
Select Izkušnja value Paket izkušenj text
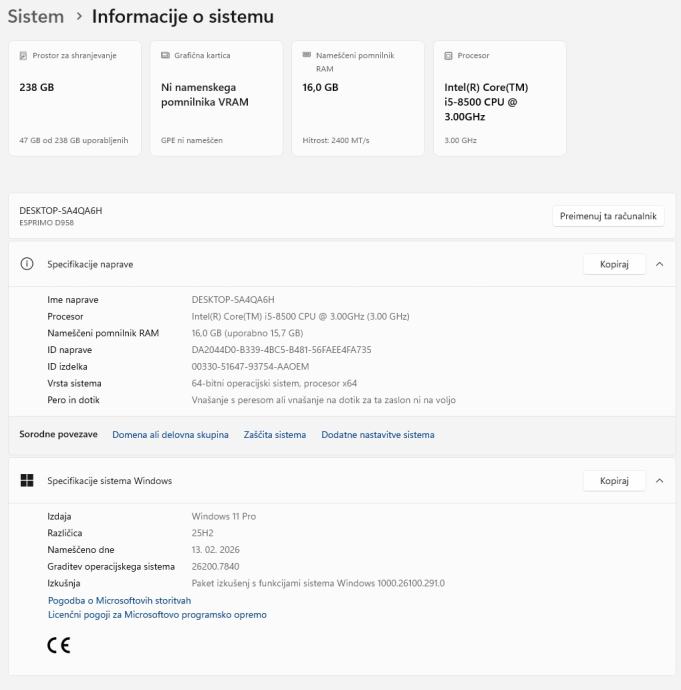(x=318, y=583)
